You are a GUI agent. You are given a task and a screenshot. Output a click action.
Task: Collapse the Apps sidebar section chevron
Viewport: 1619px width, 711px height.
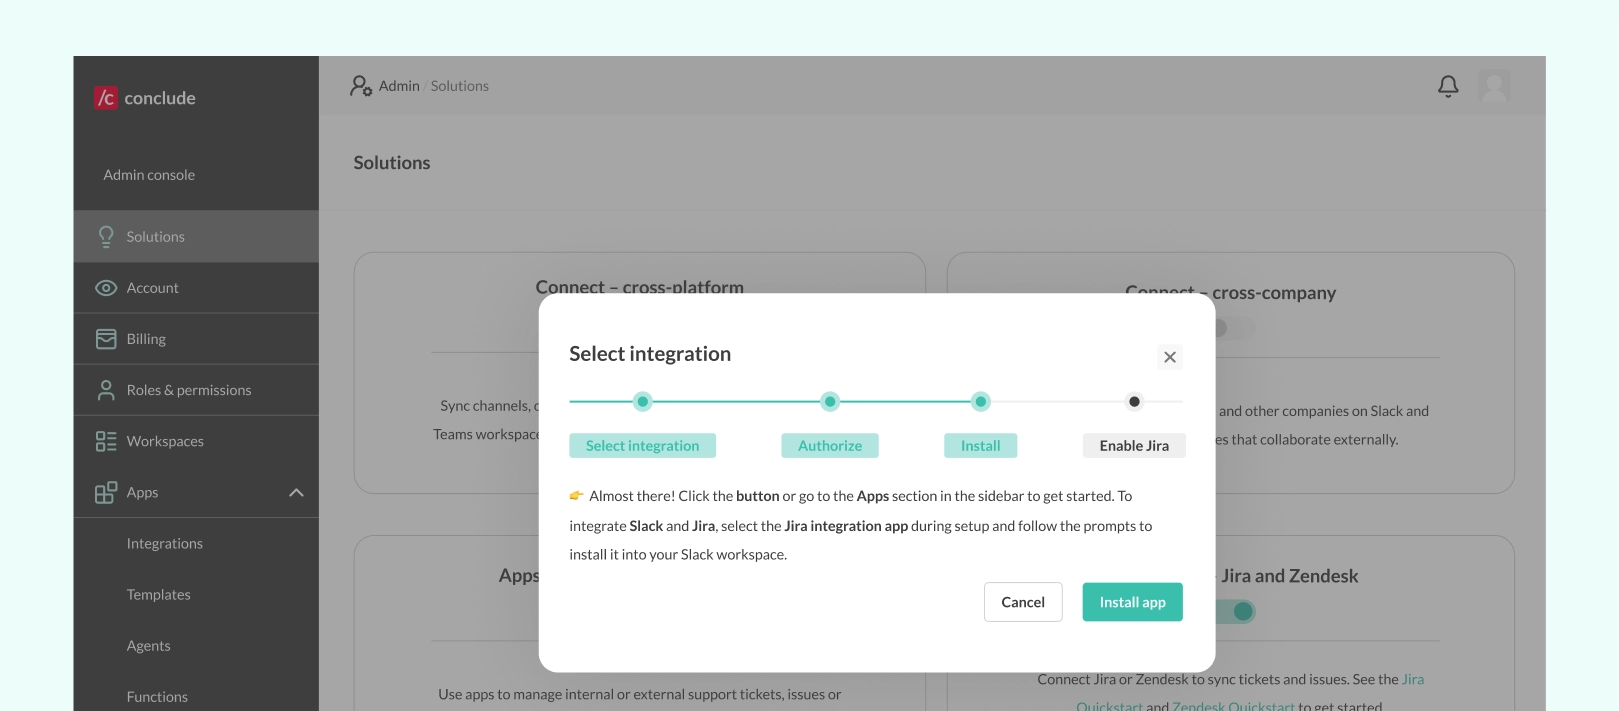[296, 492]
